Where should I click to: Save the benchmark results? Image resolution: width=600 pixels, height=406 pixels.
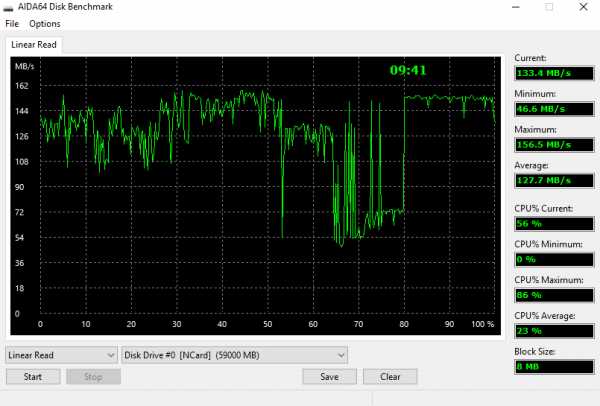coord(329,377)
